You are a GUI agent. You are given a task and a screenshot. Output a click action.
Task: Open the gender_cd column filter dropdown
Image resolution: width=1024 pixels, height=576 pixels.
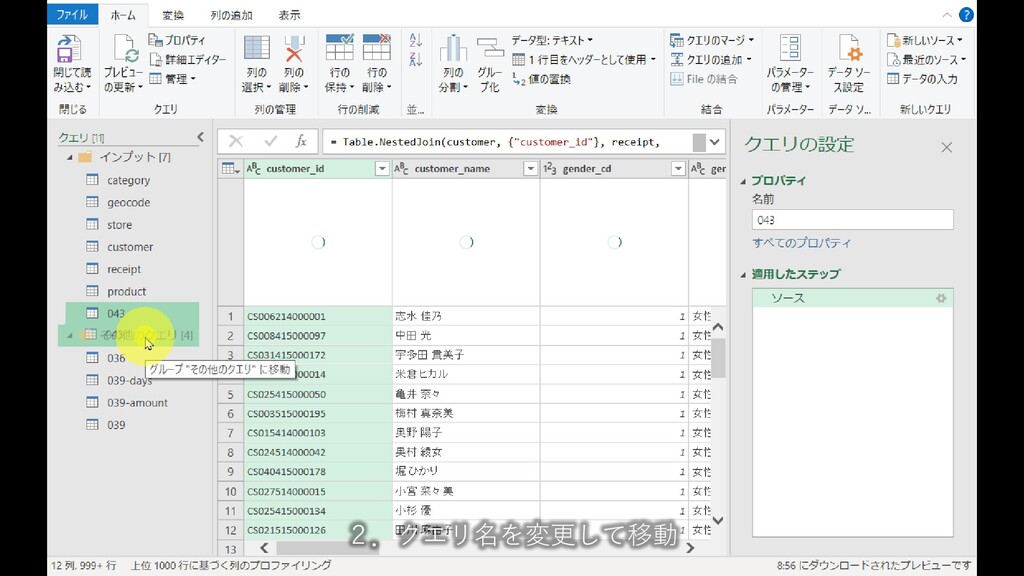679,168
